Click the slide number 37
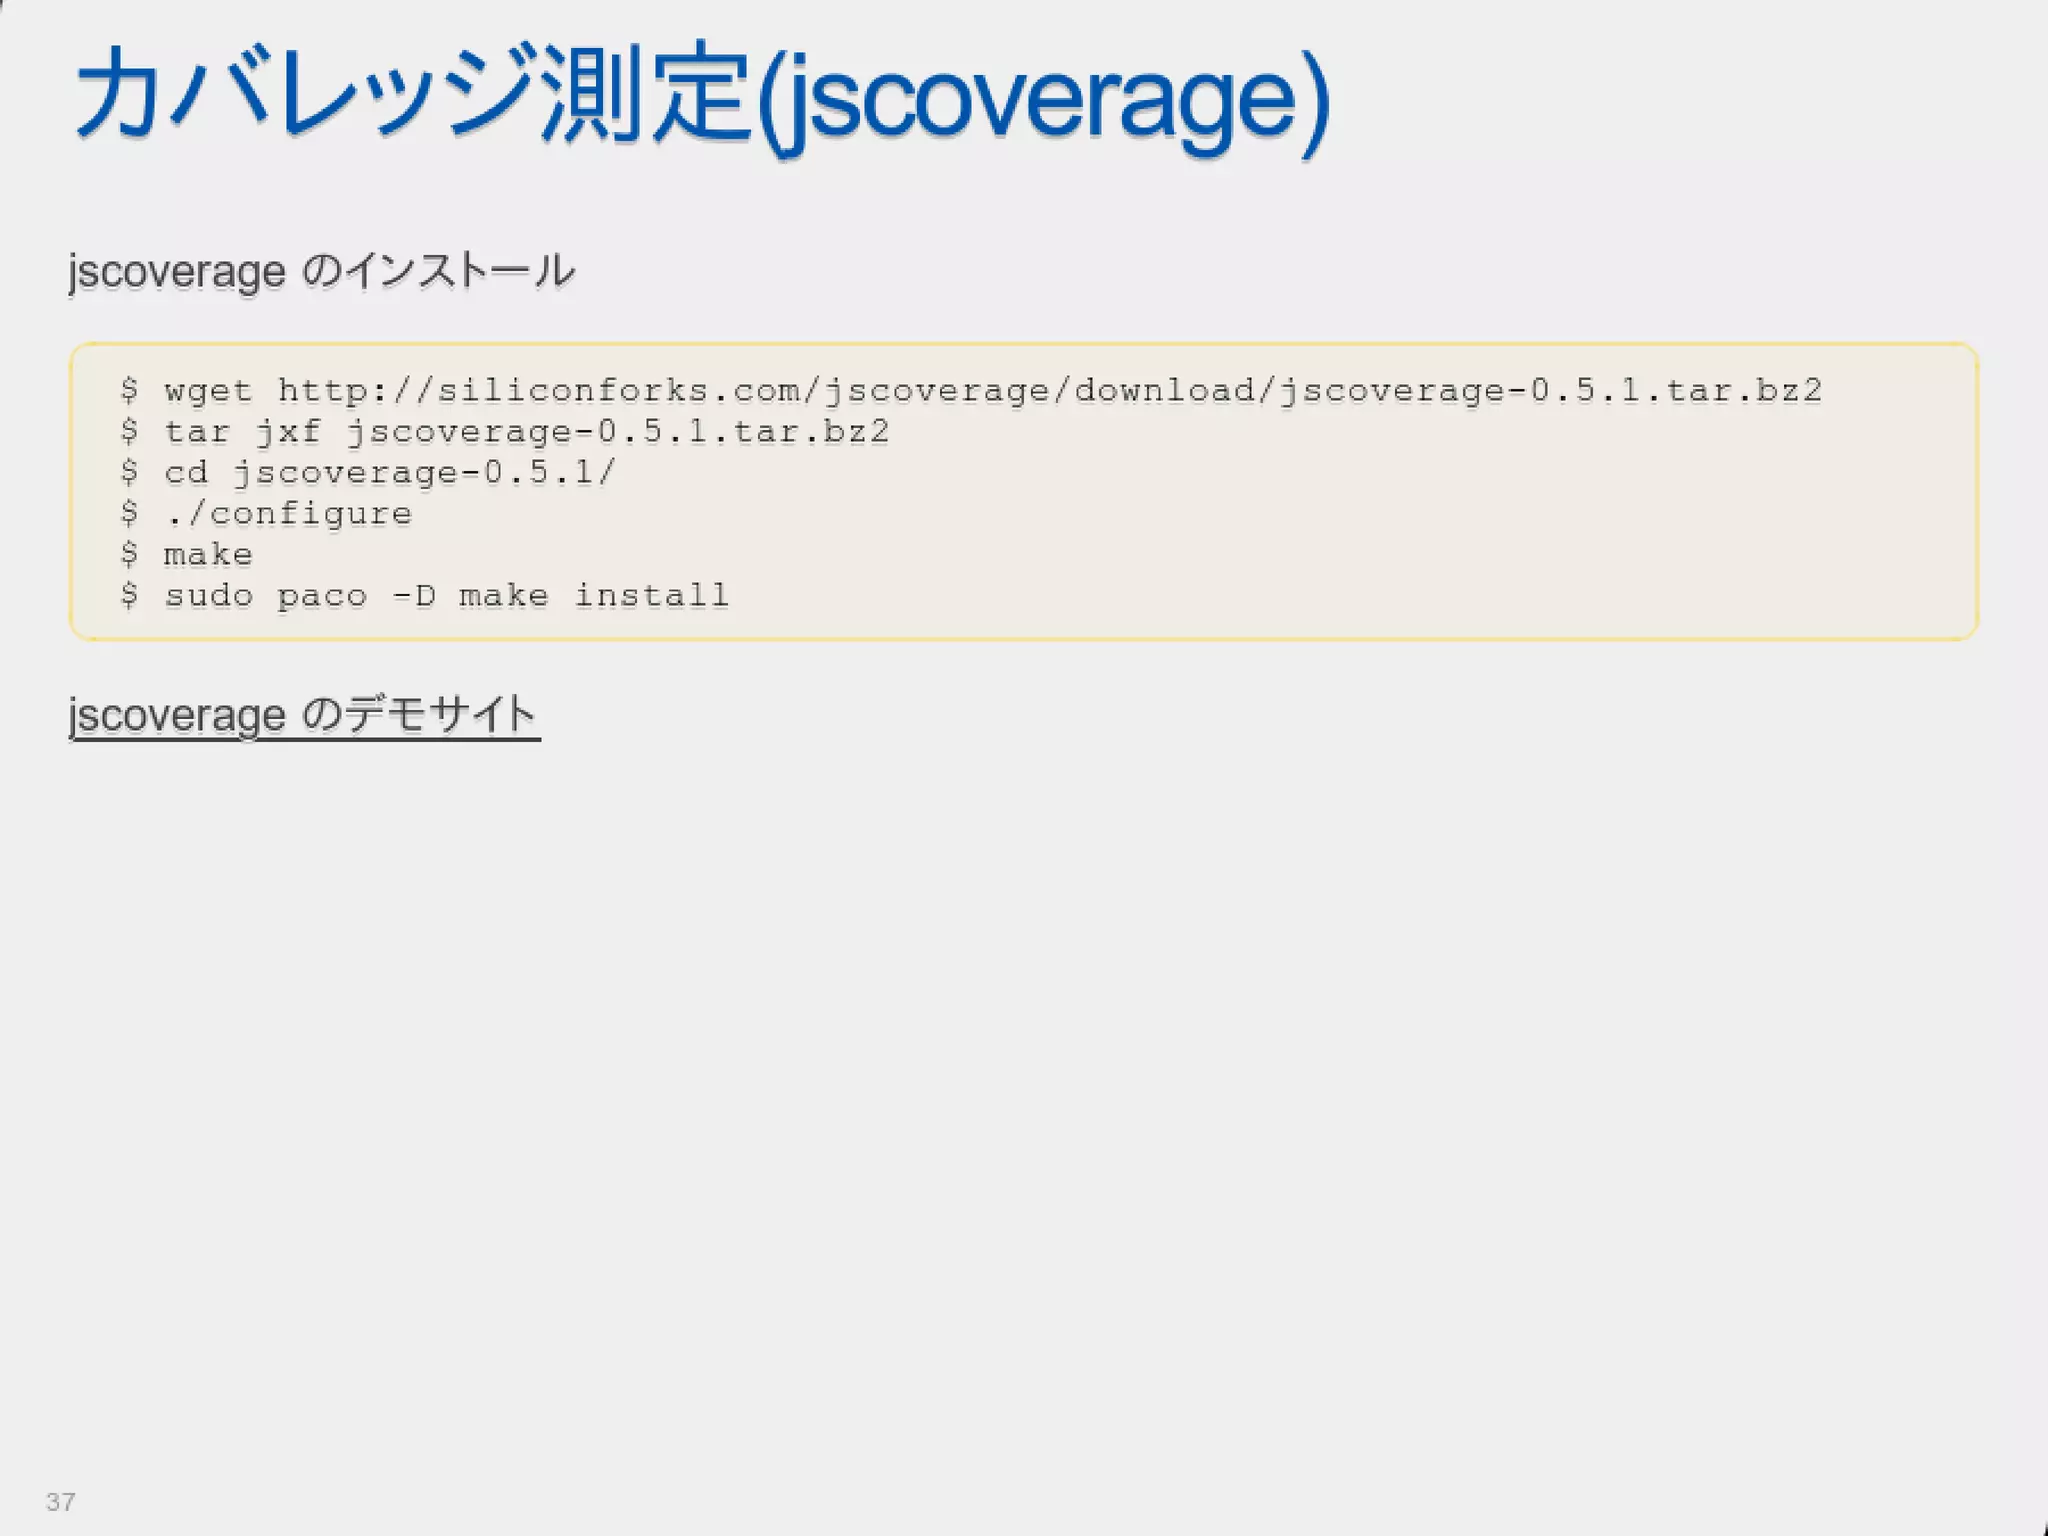The width and height of the screenshot is (2048, 1536). click(x=61, y=1501)
